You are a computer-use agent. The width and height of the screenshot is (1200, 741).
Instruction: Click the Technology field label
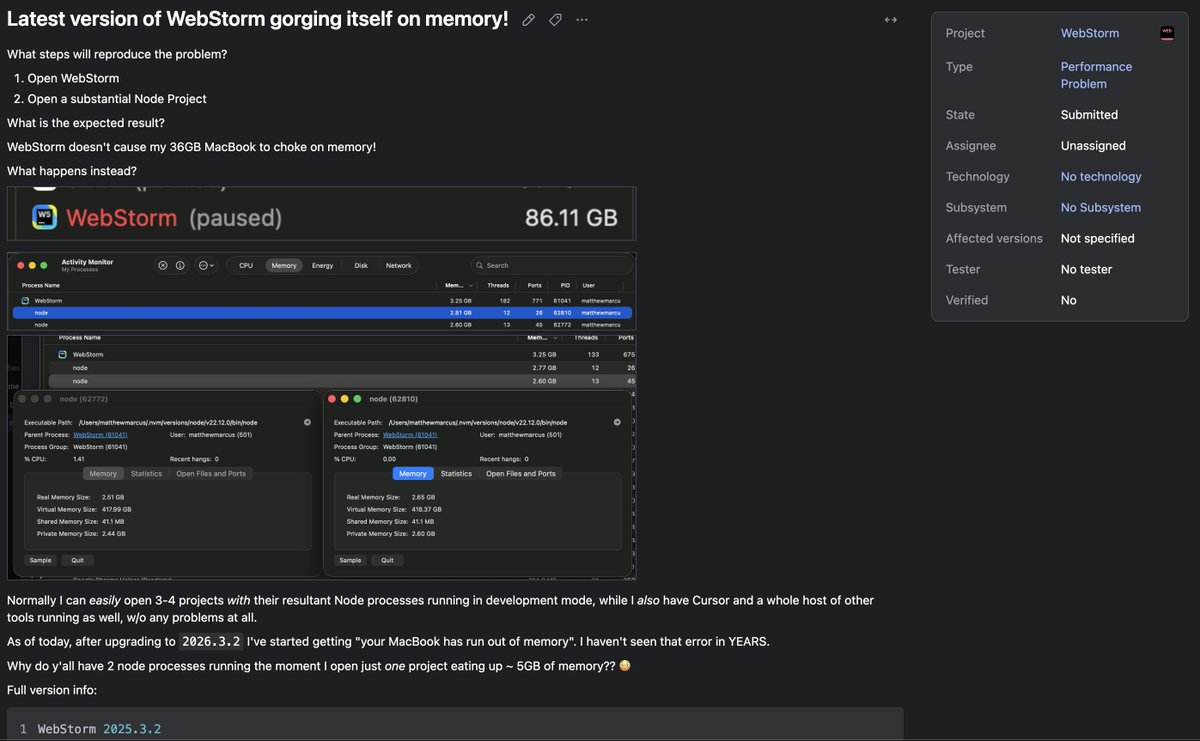click(x=978, y=177)
